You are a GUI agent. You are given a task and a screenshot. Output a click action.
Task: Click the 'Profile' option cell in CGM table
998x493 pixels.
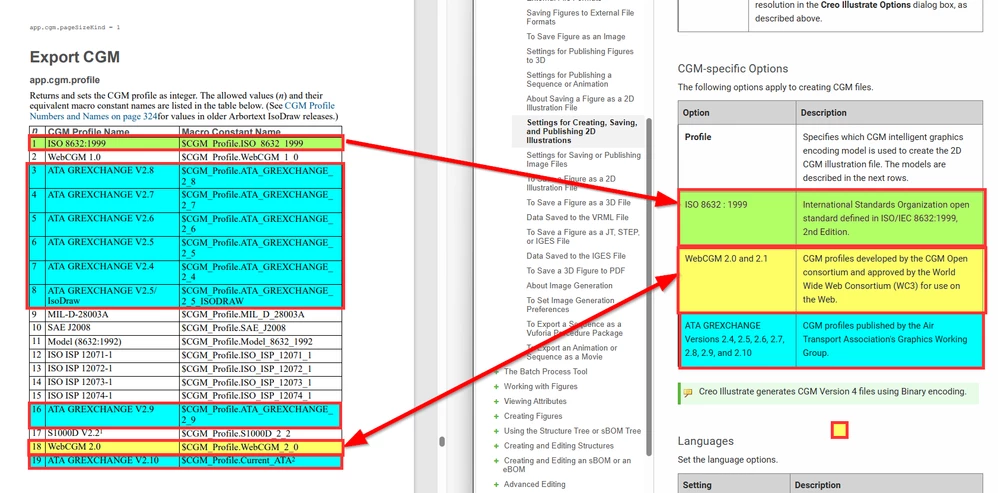pyautogui.click(x=737, y=157)
